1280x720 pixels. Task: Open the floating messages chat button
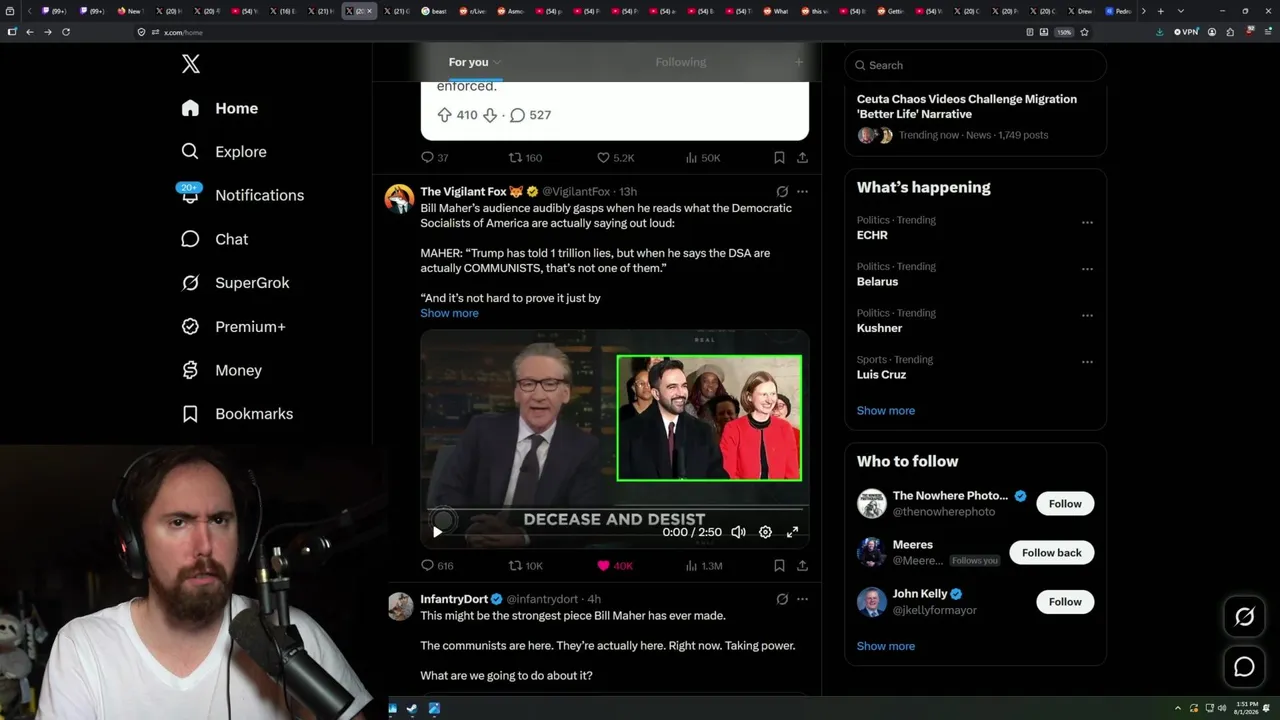[x=1244, y=666]
